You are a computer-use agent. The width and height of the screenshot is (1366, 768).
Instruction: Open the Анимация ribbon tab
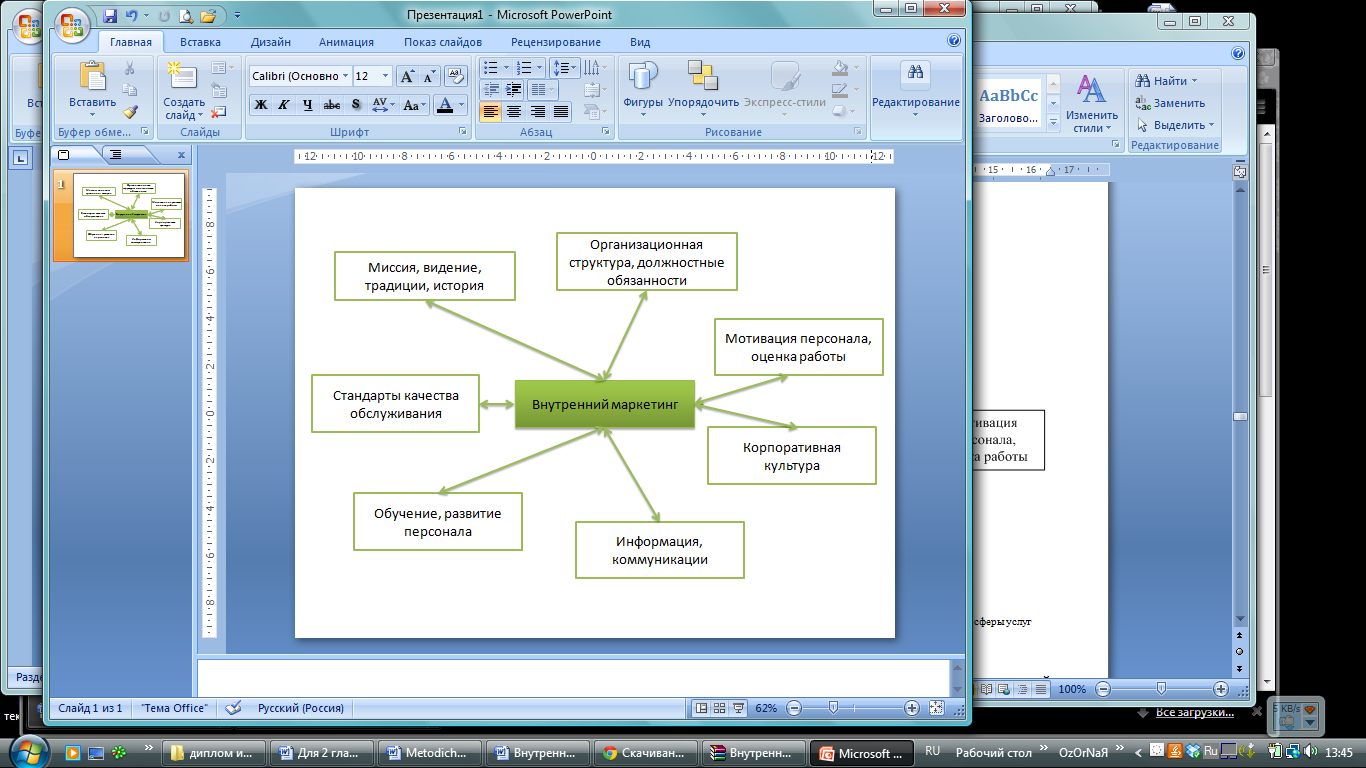346,42
